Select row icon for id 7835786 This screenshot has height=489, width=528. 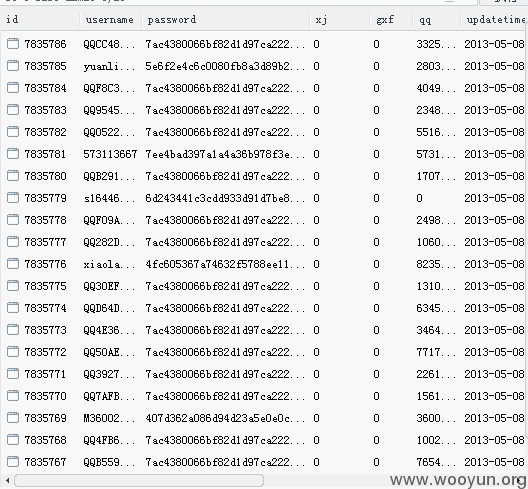[13, 44]
